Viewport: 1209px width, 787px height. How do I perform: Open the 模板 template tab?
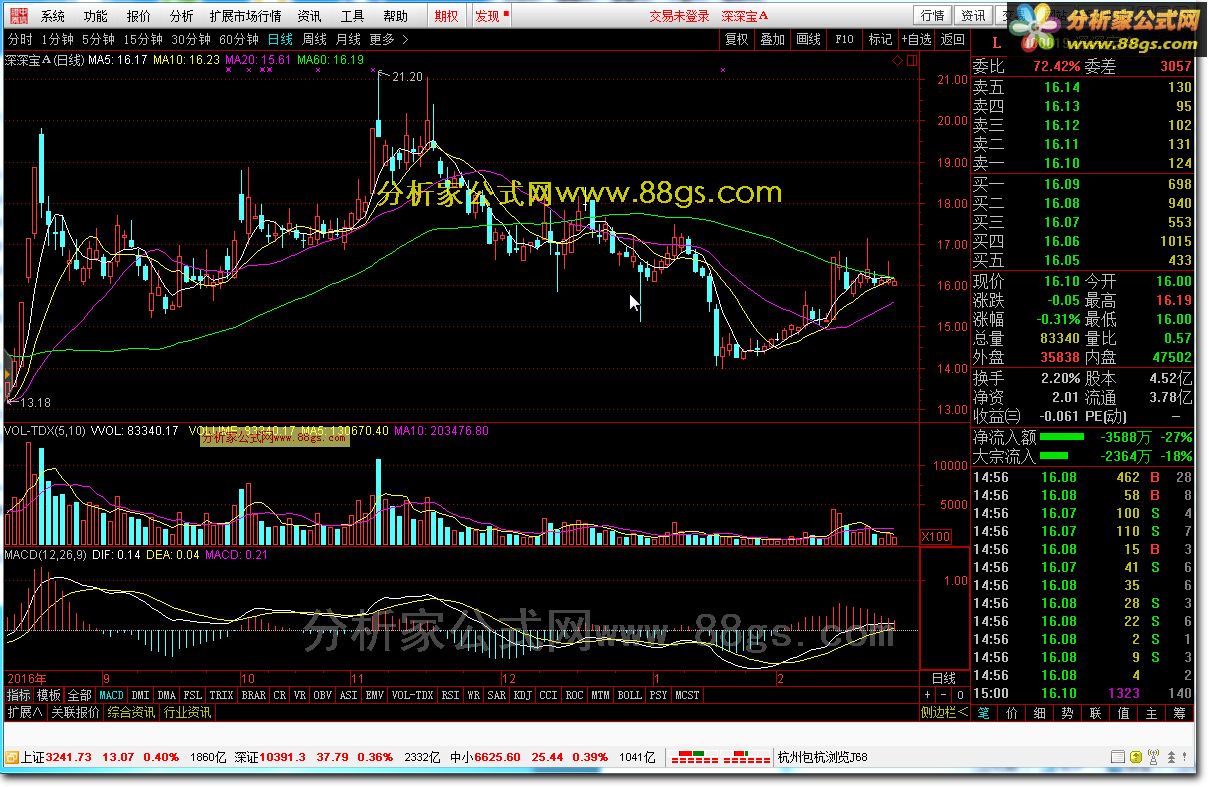49,695
